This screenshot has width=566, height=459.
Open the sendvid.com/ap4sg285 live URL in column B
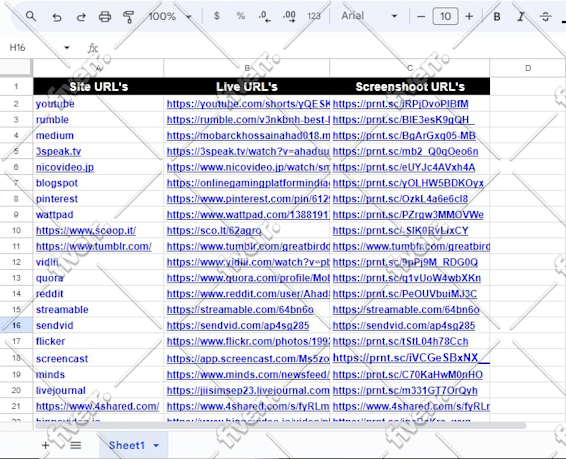(x=238, y=325)
